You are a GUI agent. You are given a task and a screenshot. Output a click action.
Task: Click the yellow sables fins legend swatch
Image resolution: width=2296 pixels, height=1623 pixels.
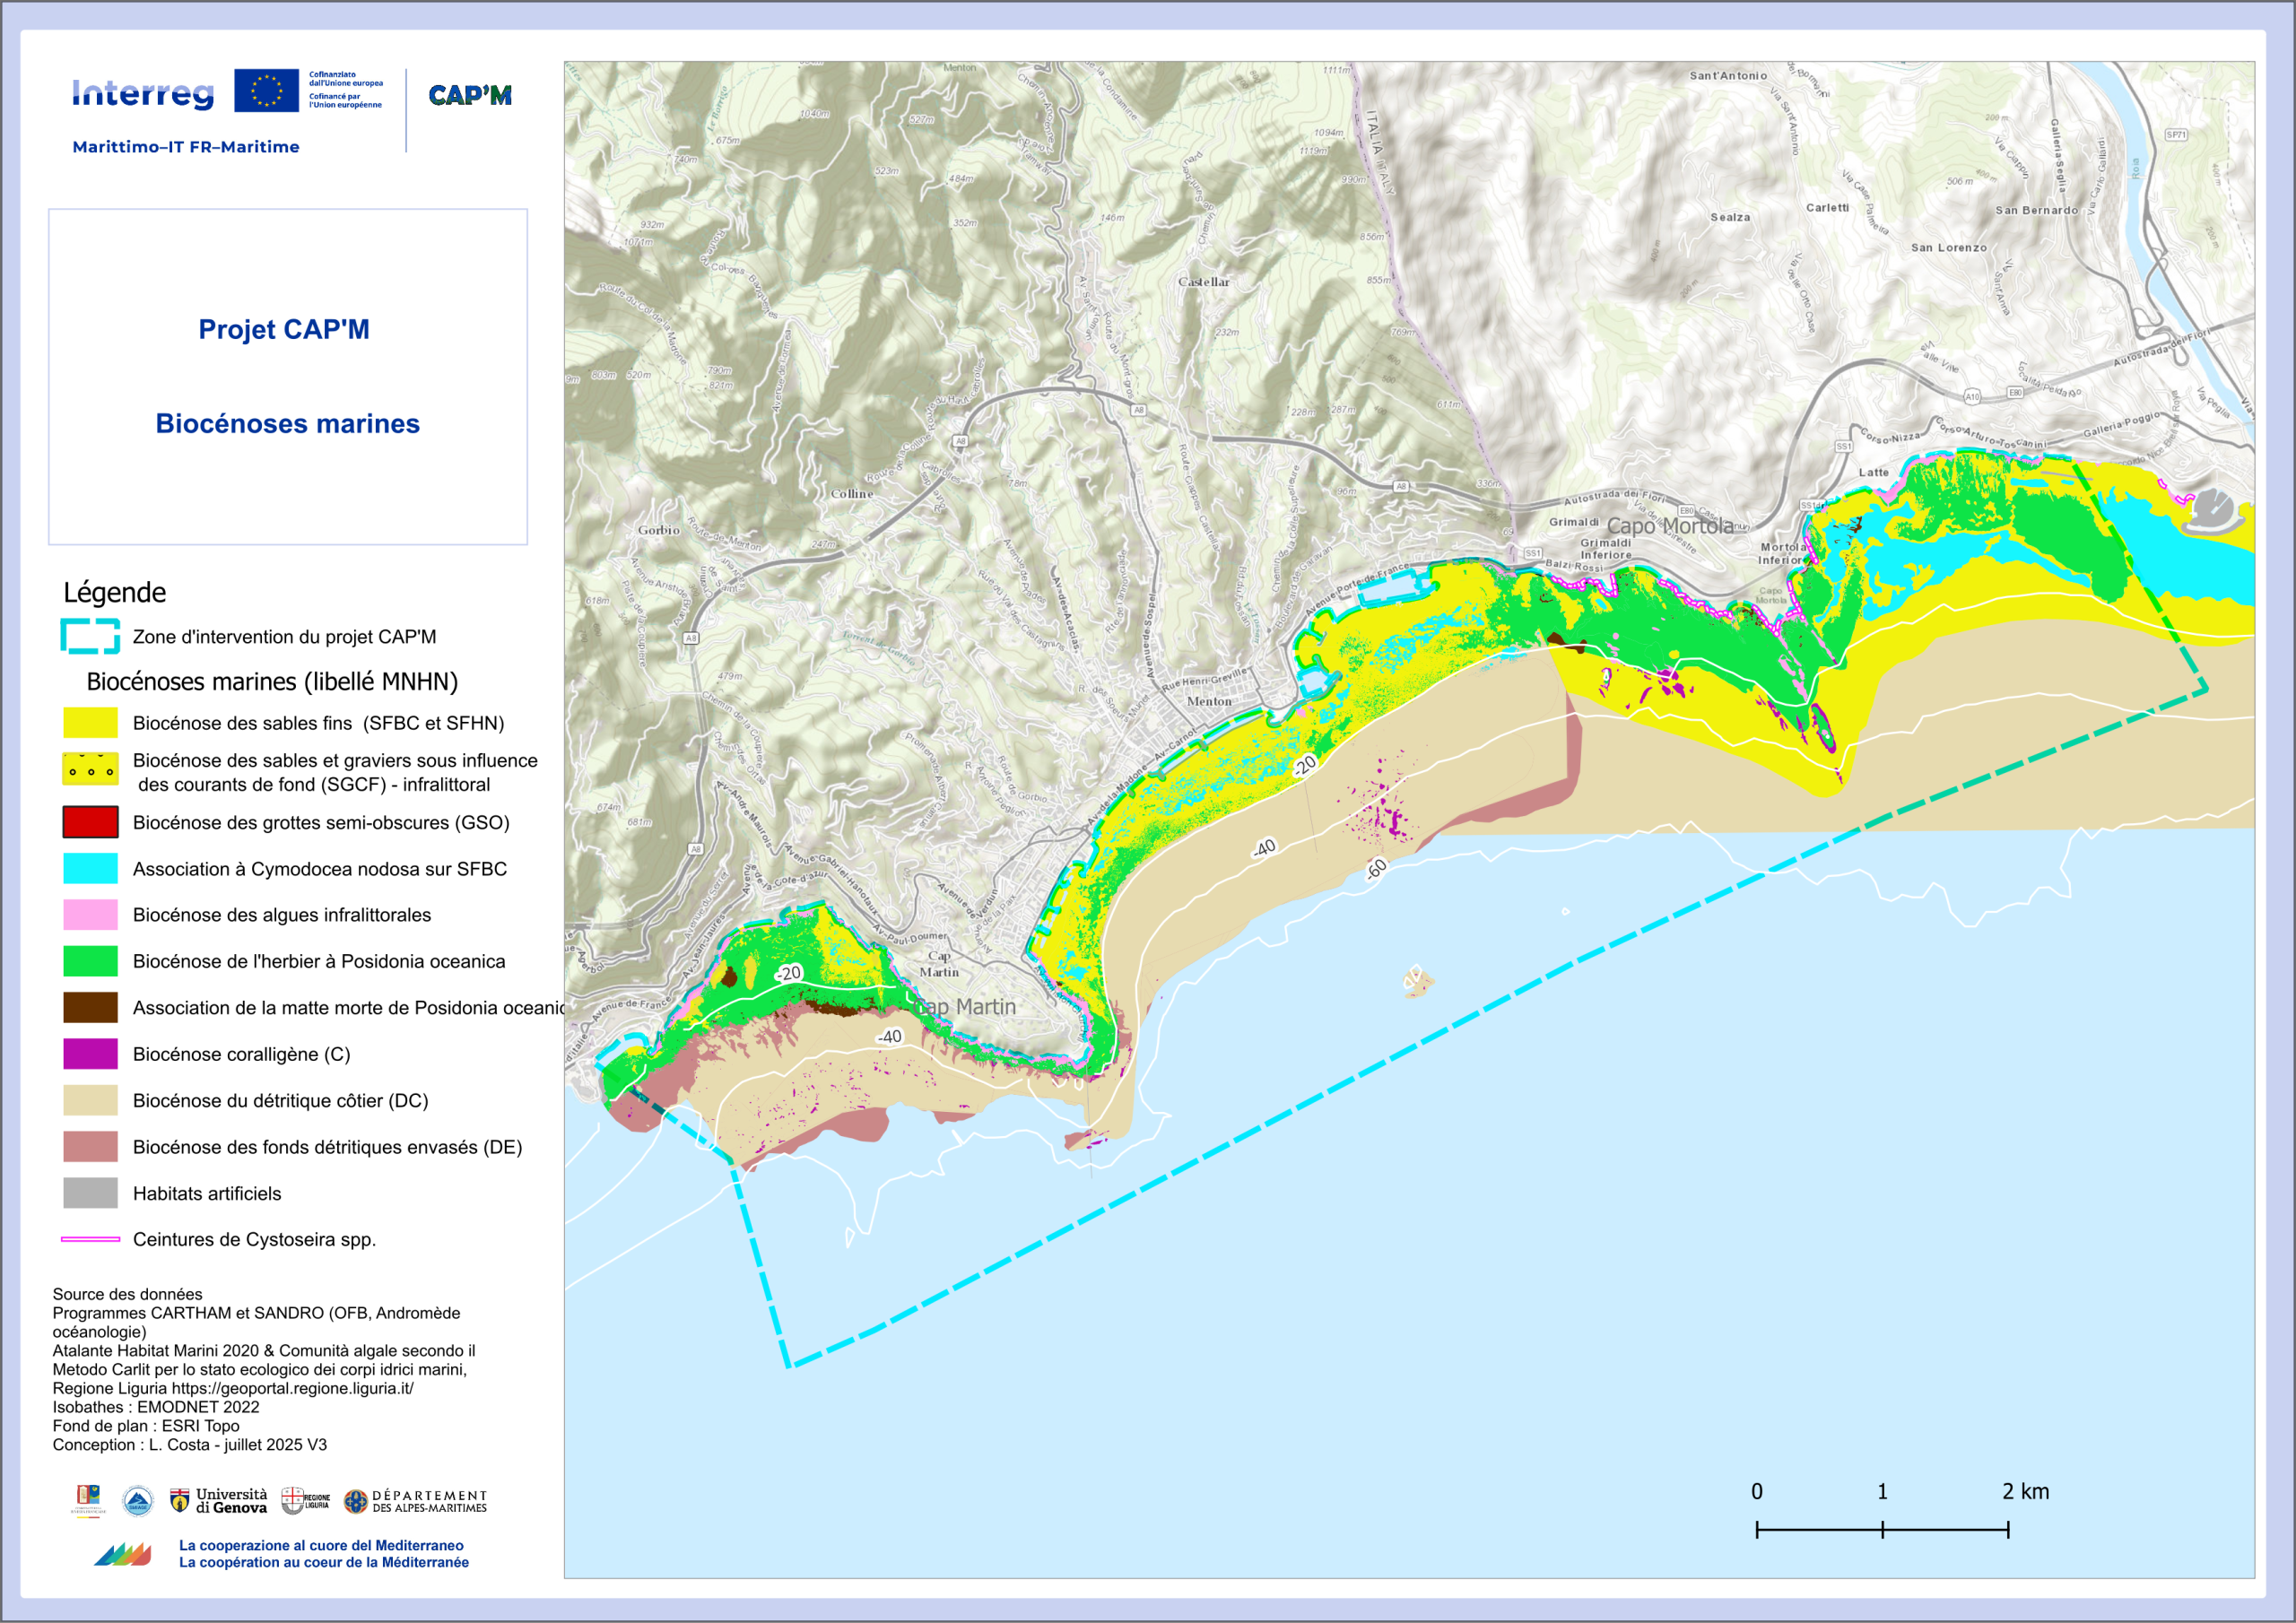click(90, 723)
